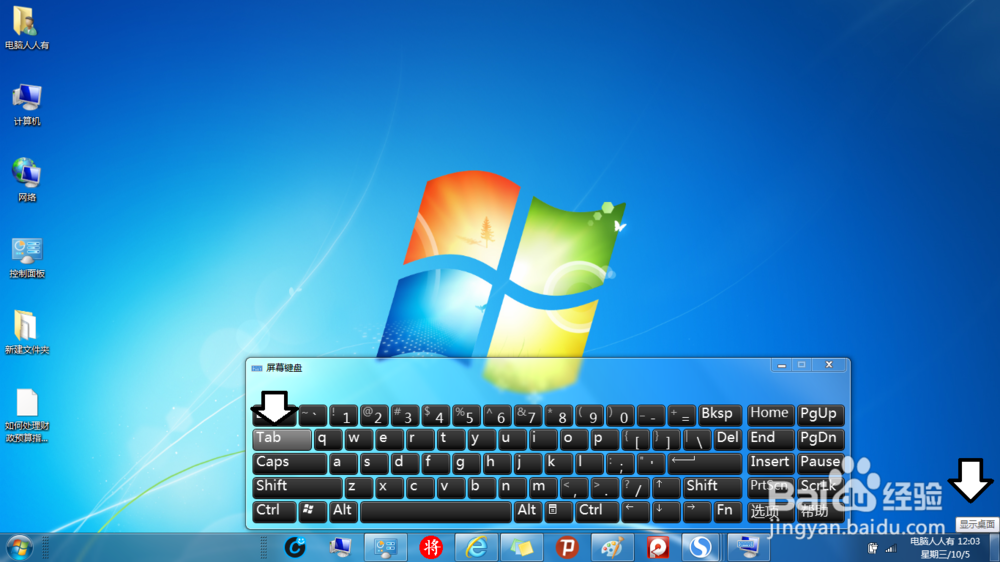This screenshot has height=562, width=1000.
Task: Click the PgUp key
Action: [820, 415]
